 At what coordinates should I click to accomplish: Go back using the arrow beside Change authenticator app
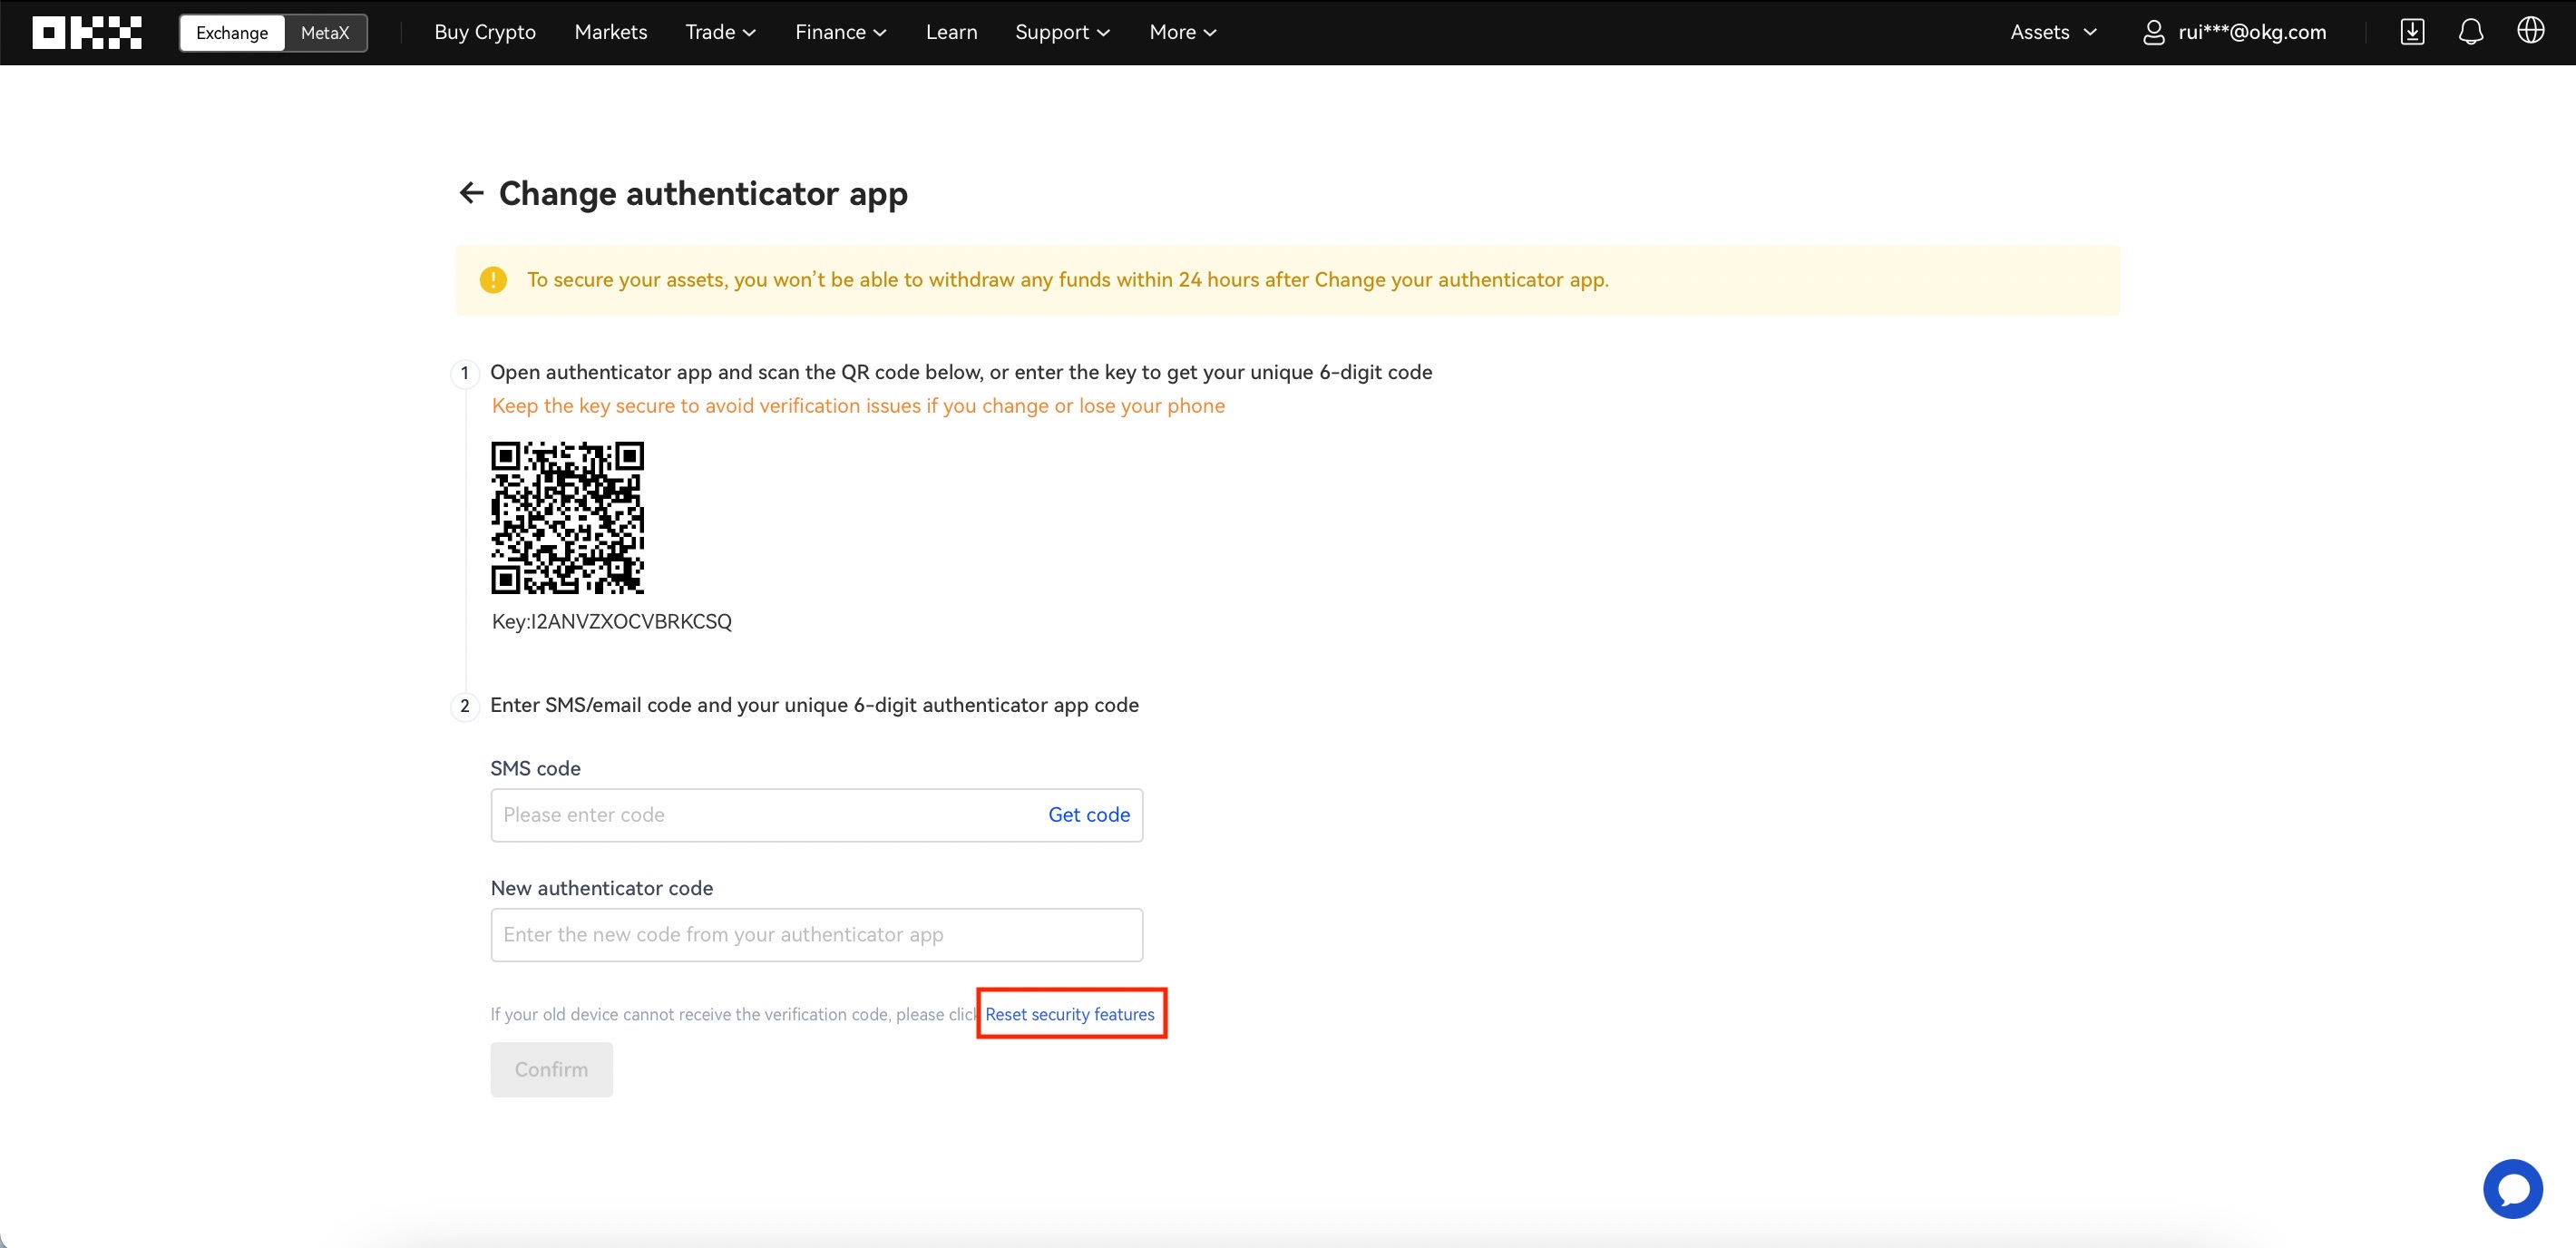pyautogui.click(x=471, y=192)
